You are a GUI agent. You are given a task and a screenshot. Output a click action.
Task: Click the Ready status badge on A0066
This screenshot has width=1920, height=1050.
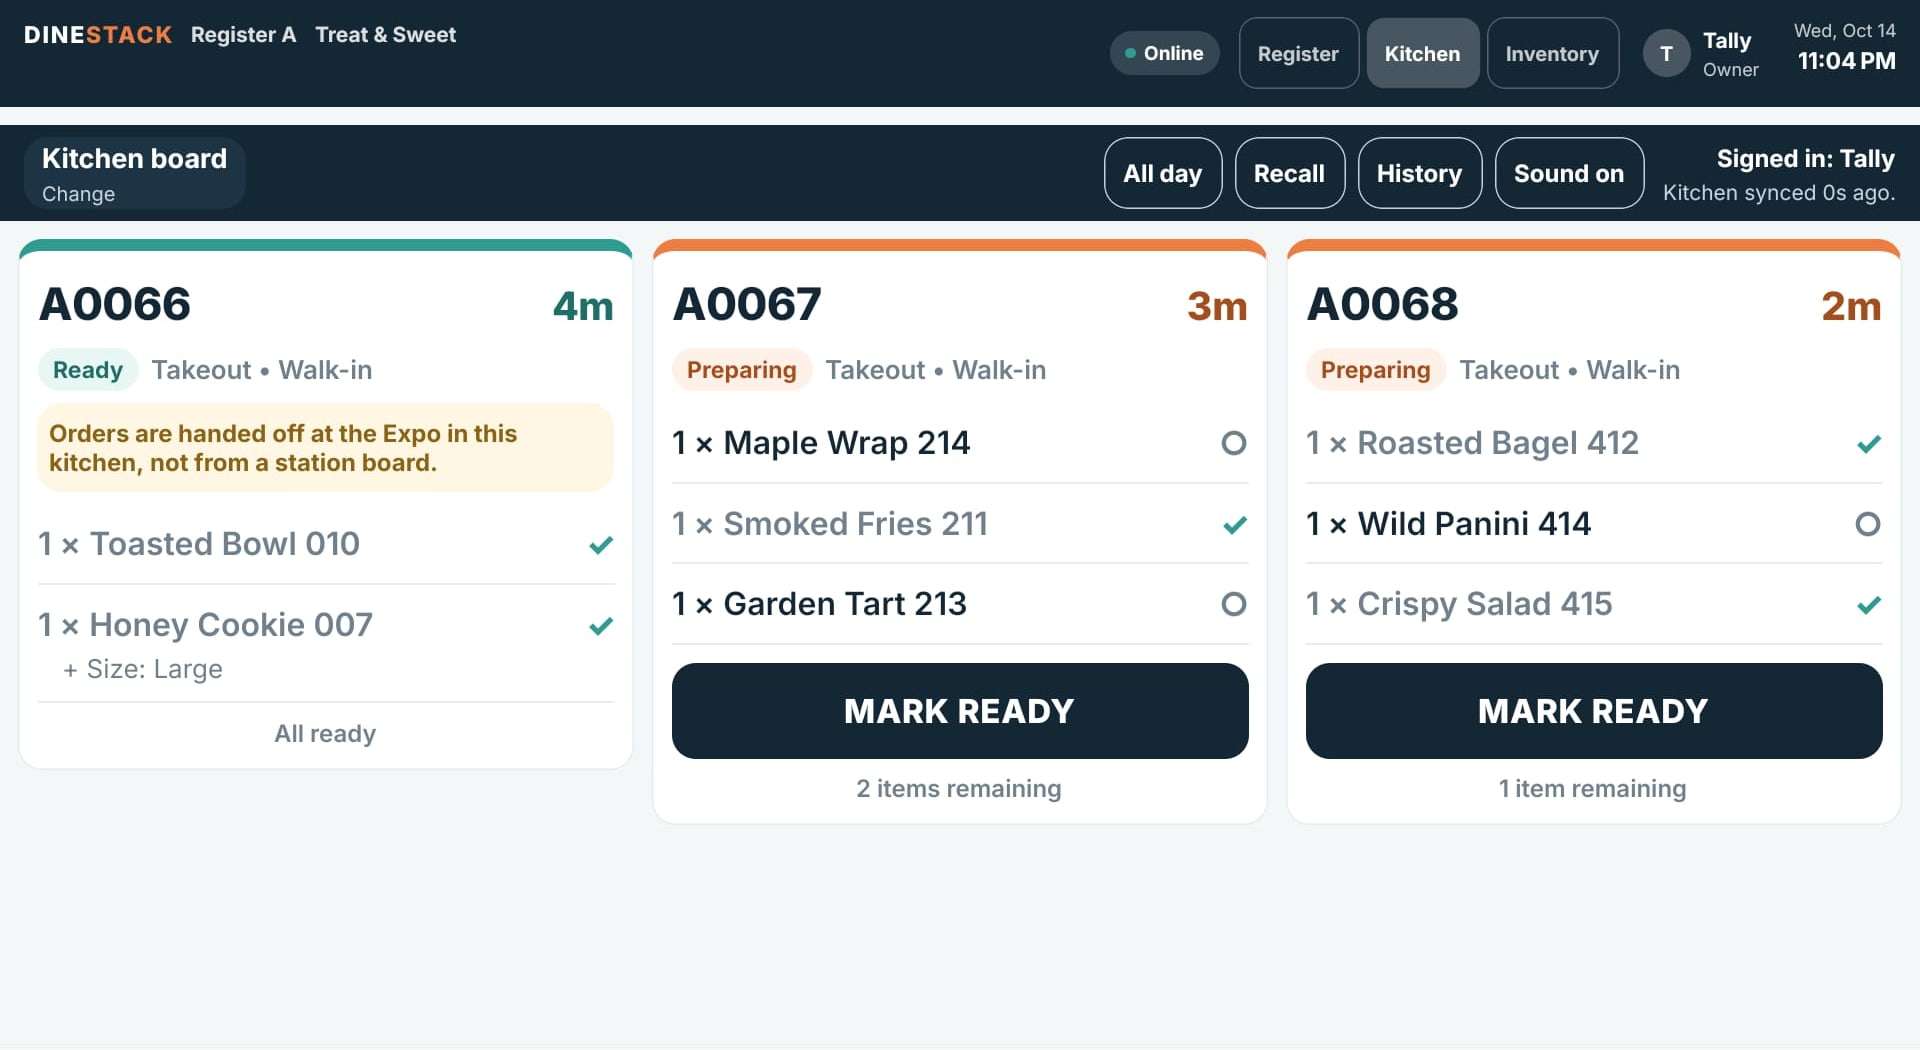88,370
